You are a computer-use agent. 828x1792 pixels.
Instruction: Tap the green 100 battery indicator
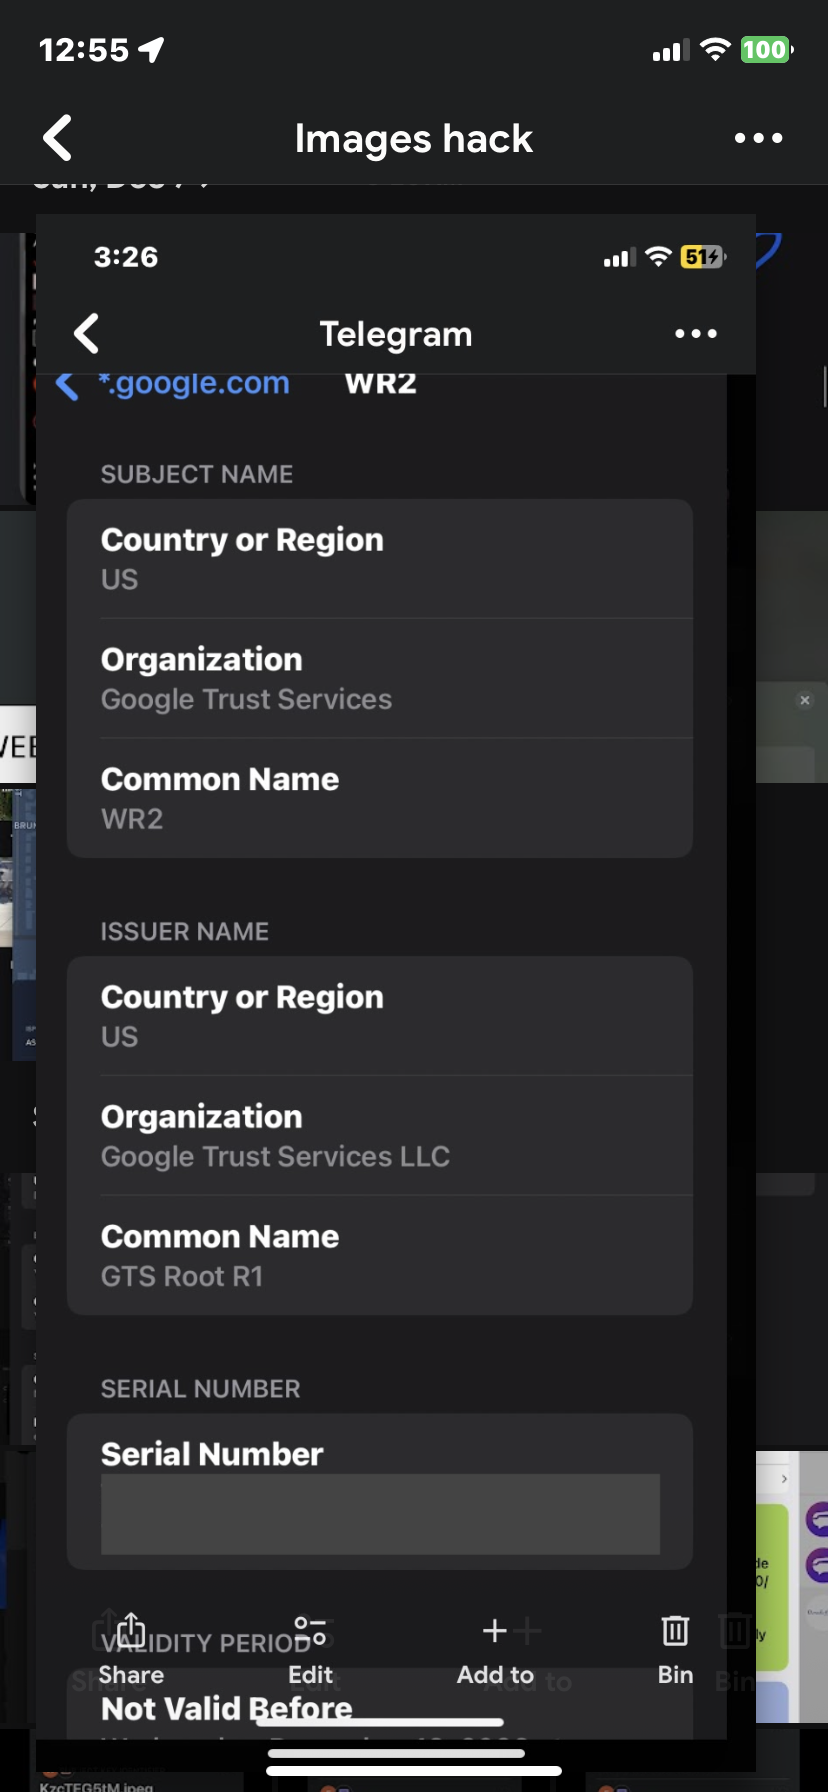[766, 49]
